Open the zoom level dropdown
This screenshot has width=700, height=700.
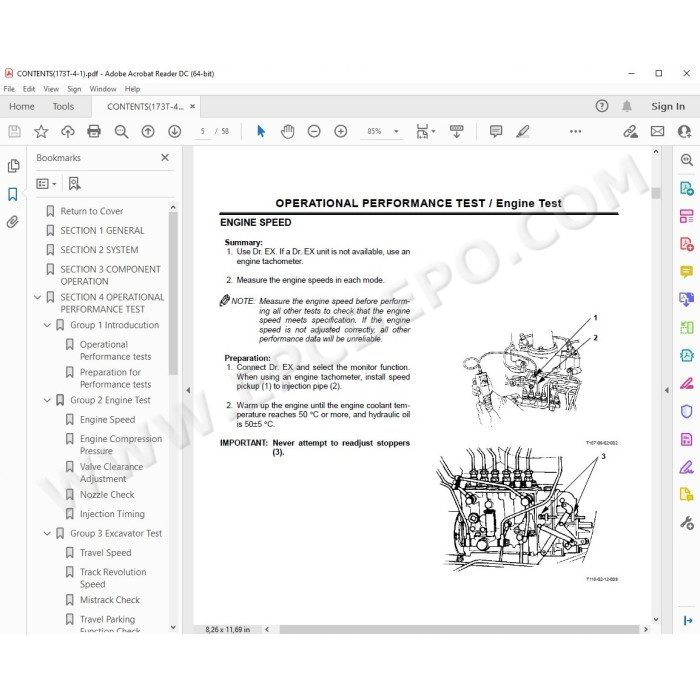396,131
